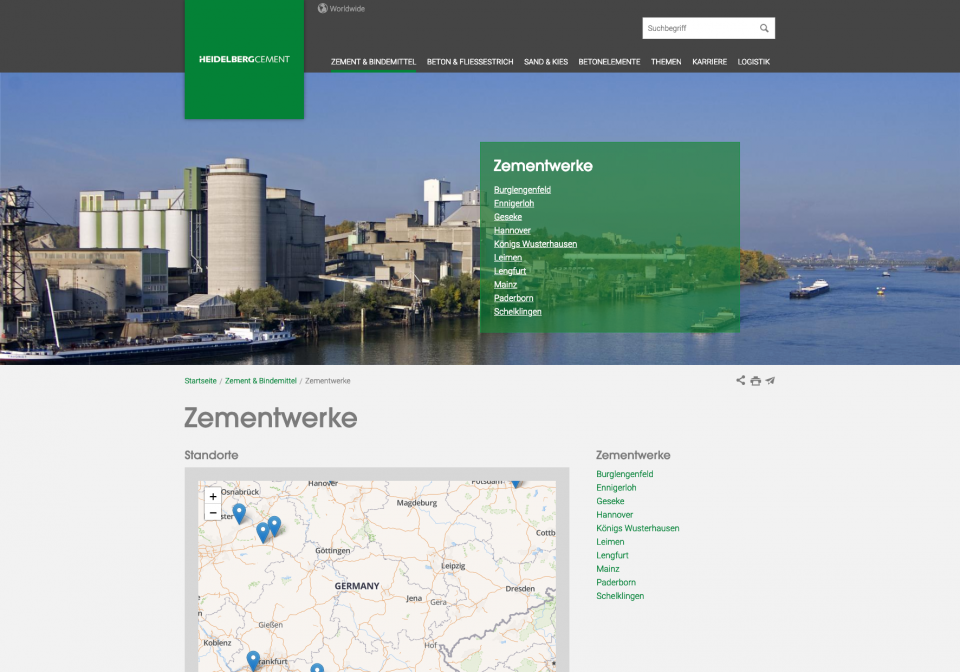
Task: Open Schelklingen in the right sidebar list
Action: pos(620,595)
